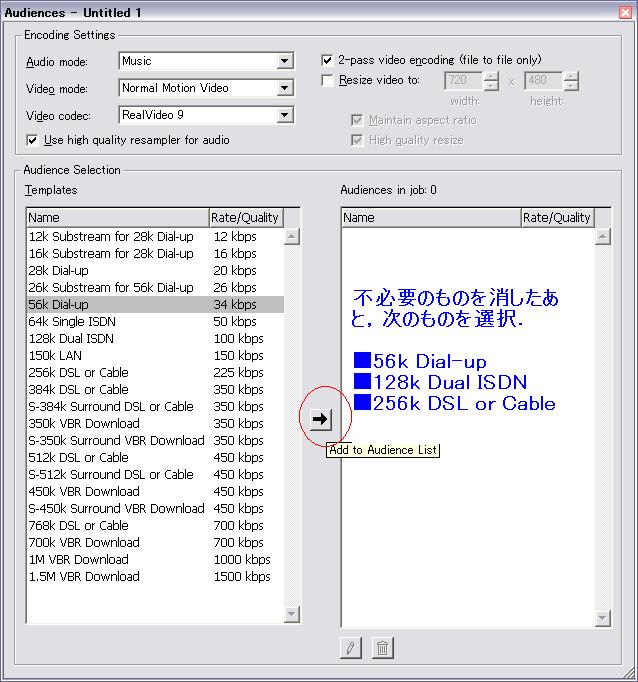Select the 450k VBR Download template
638x682 pixels.
coord(155,491)
